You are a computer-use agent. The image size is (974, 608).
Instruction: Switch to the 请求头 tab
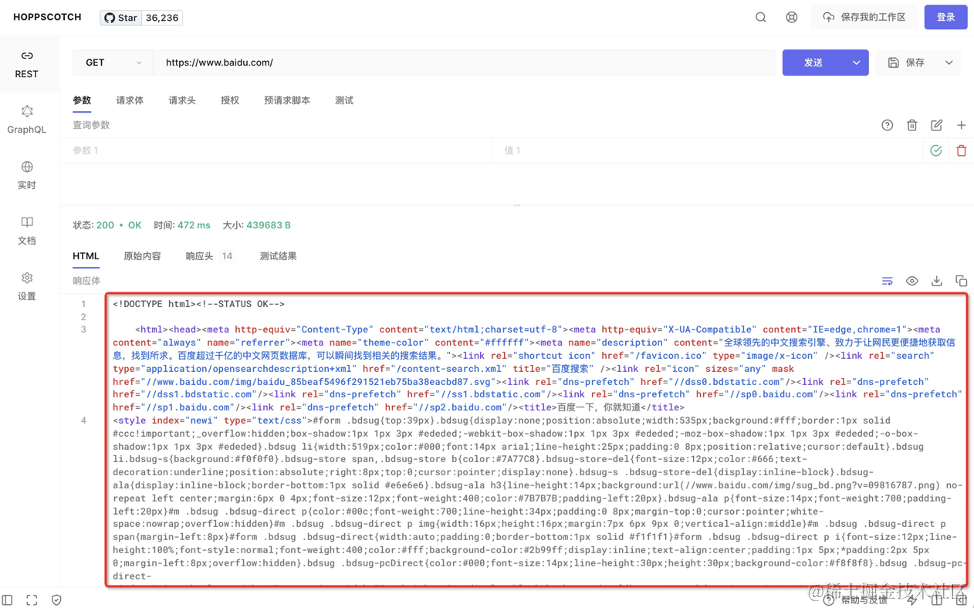[x=182, y=101]
